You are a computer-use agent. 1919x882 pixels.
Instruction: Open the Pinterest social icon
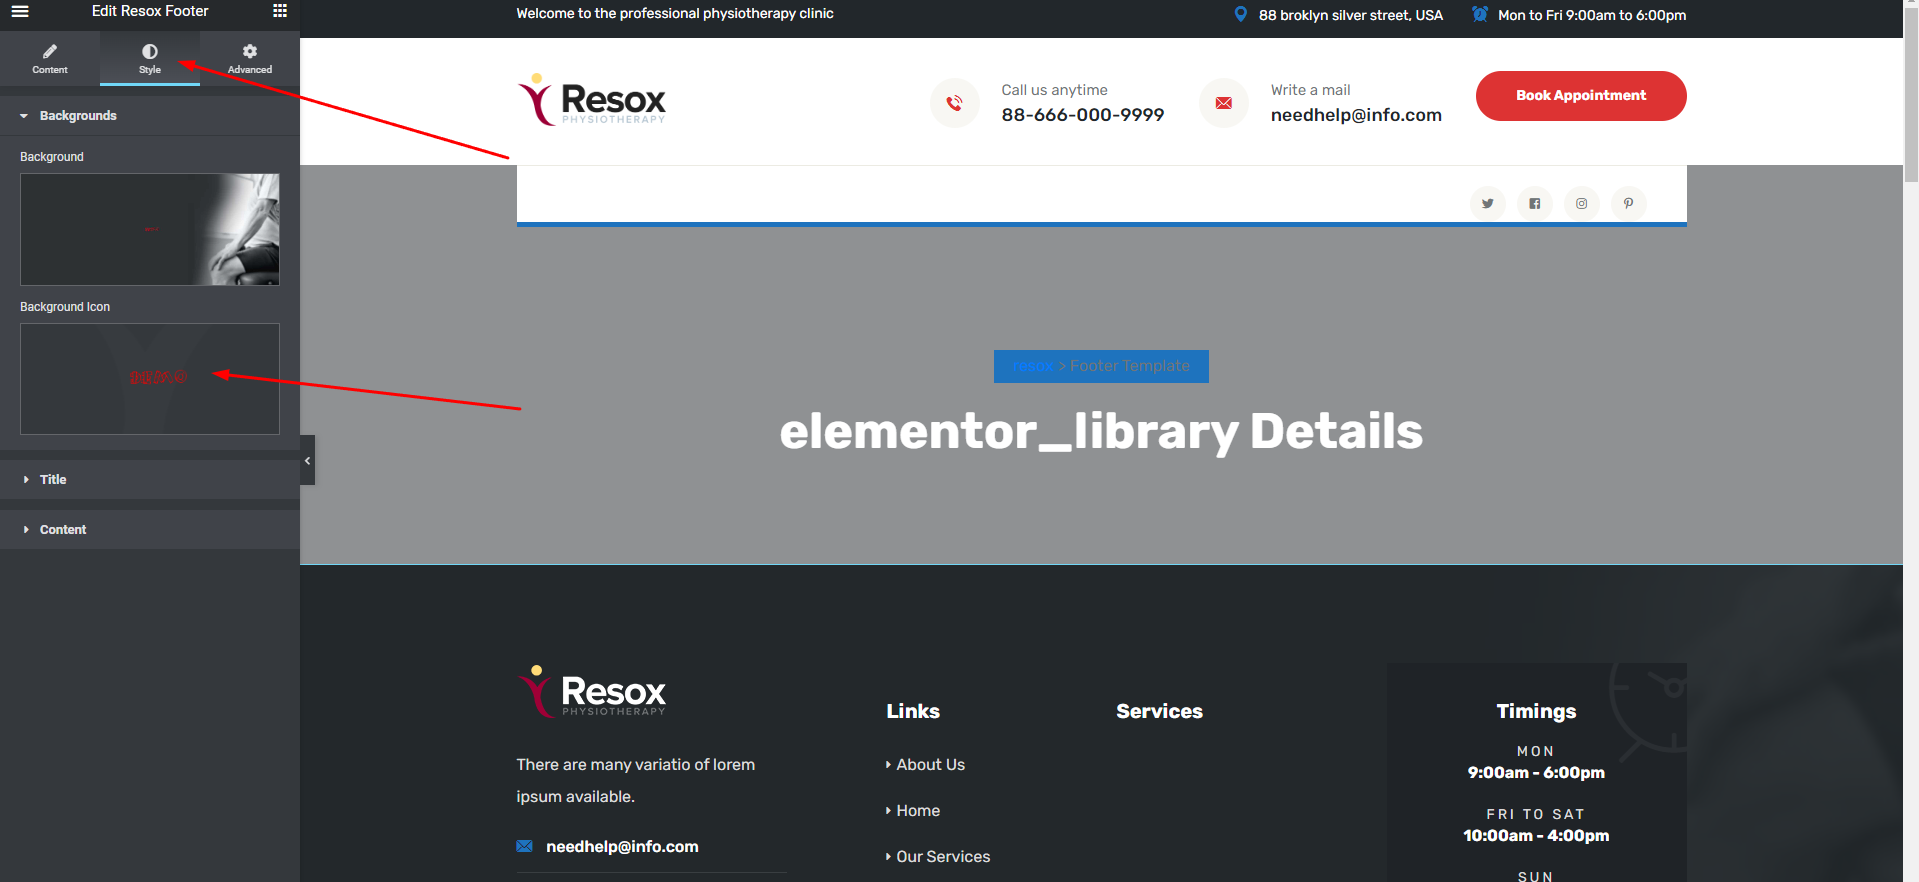pyautogui.click(x=1629, y=203)
